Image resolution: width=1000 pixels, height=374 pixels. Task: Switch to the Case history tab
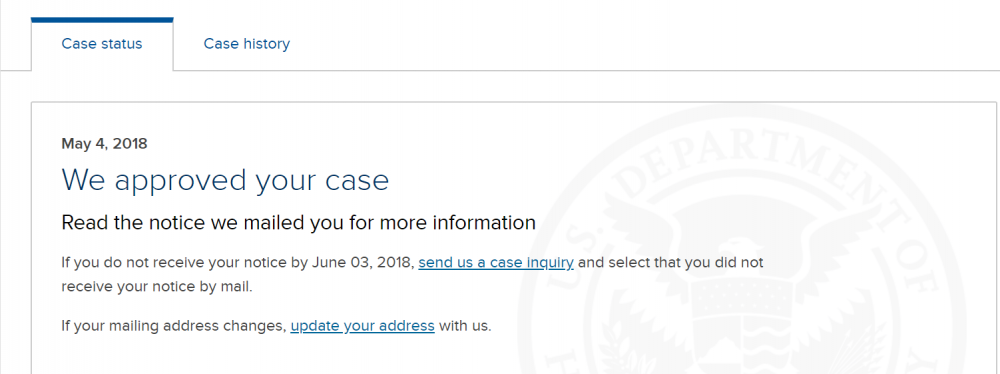[246, 44]
